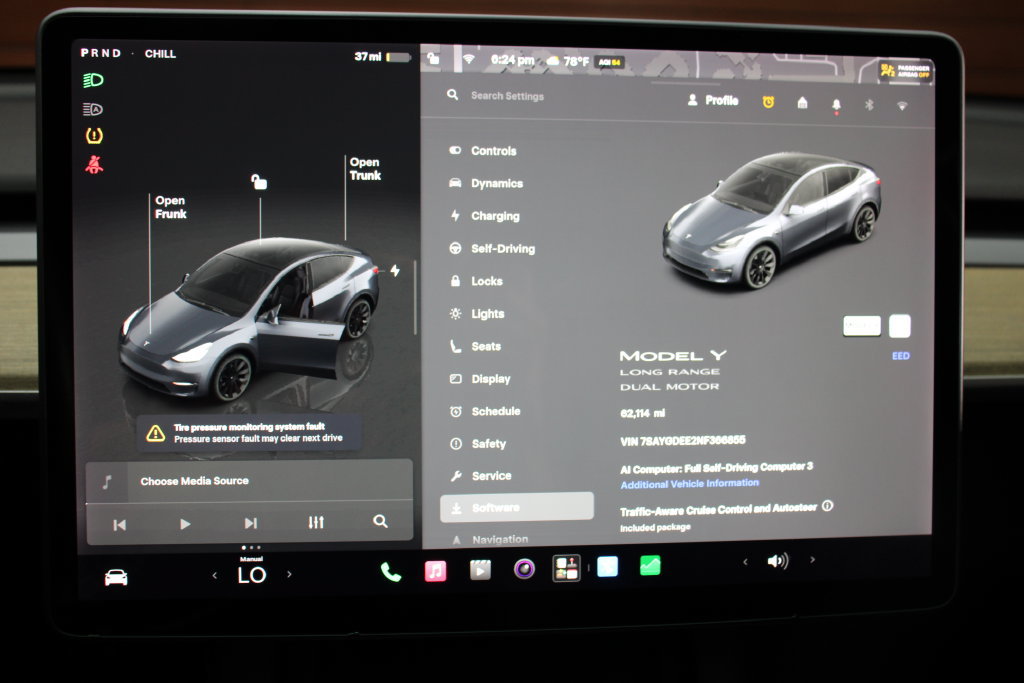Raise the cabin temperature right arrow
This screenshot has width=1024, height=683.
click(x=289, y=574)
